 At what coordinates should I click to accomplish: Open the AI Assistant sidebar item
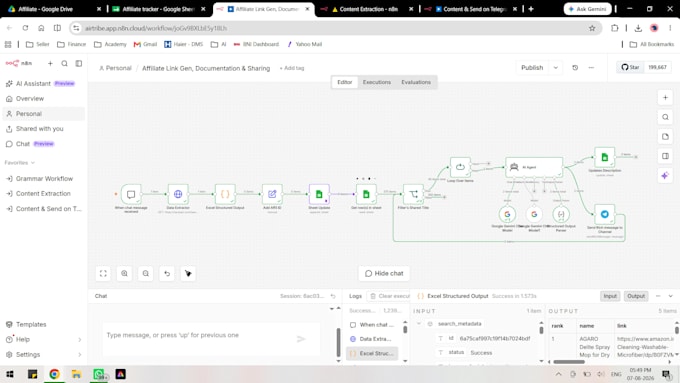44,84
